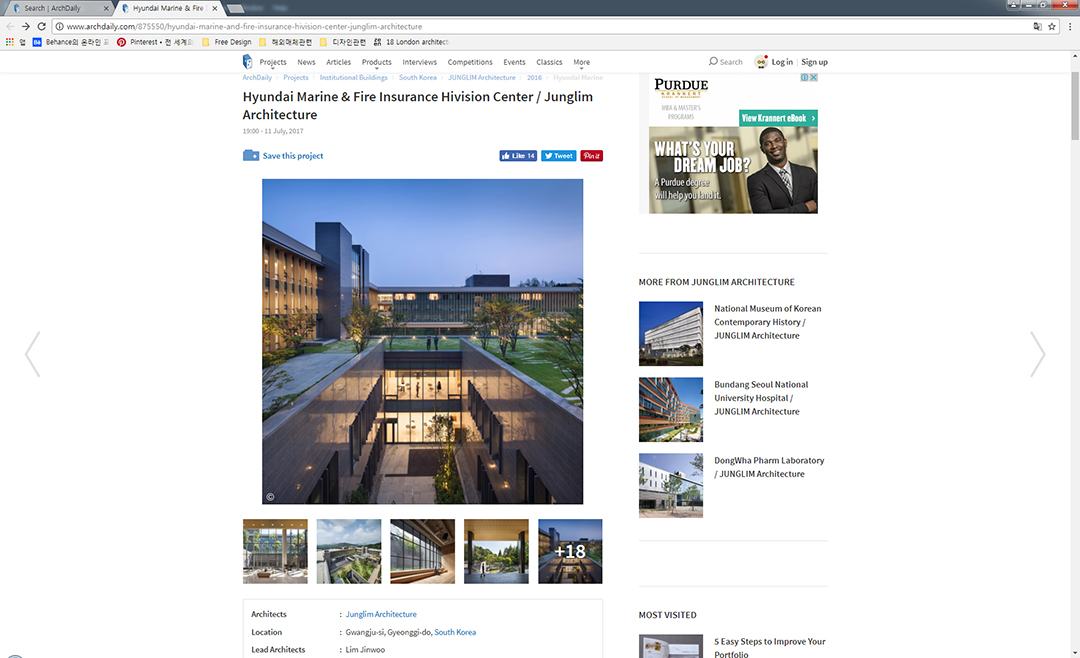Open the Classics menu item

pyautogui.click(x=549, y=62)
